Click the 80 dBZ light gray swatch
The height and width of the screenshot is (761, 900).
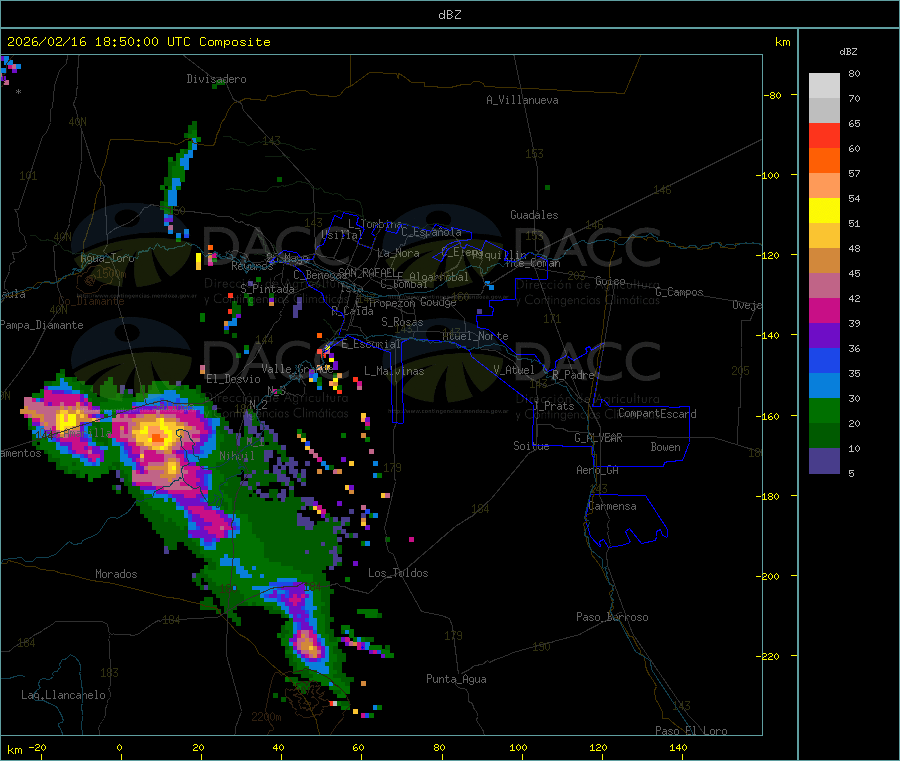pyautogui.click(x=824, y=85)
